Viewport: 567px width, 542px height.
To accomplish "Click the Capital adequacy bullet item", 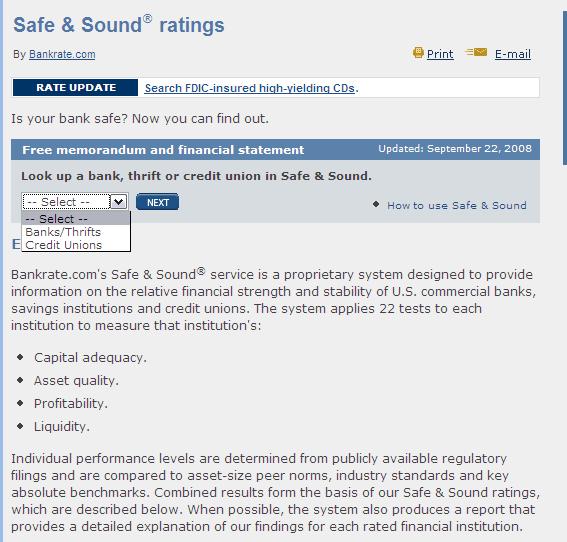I will (x=90, y=358).
